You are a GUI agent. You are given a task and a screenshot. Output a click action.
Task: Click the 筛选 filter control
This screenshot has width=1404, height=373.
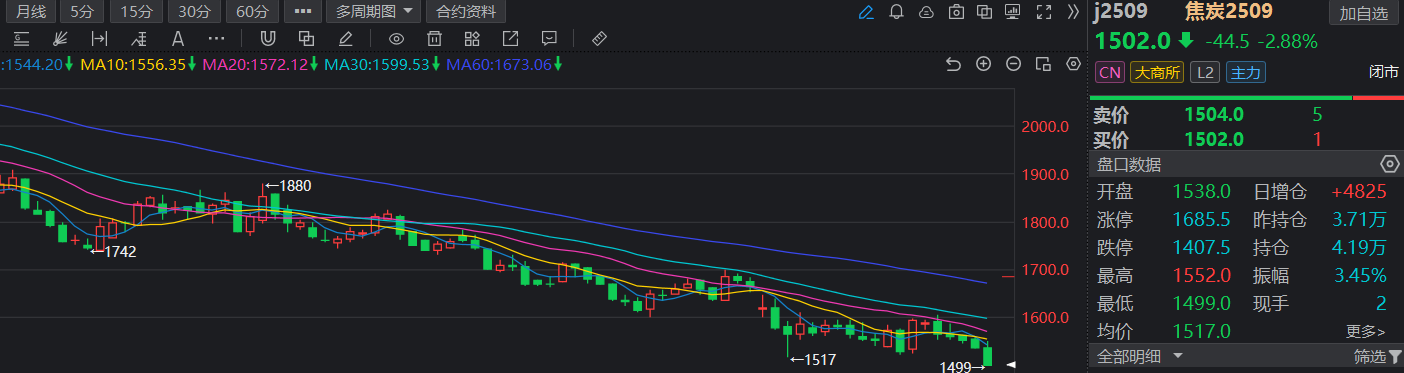pos(1377,356)
